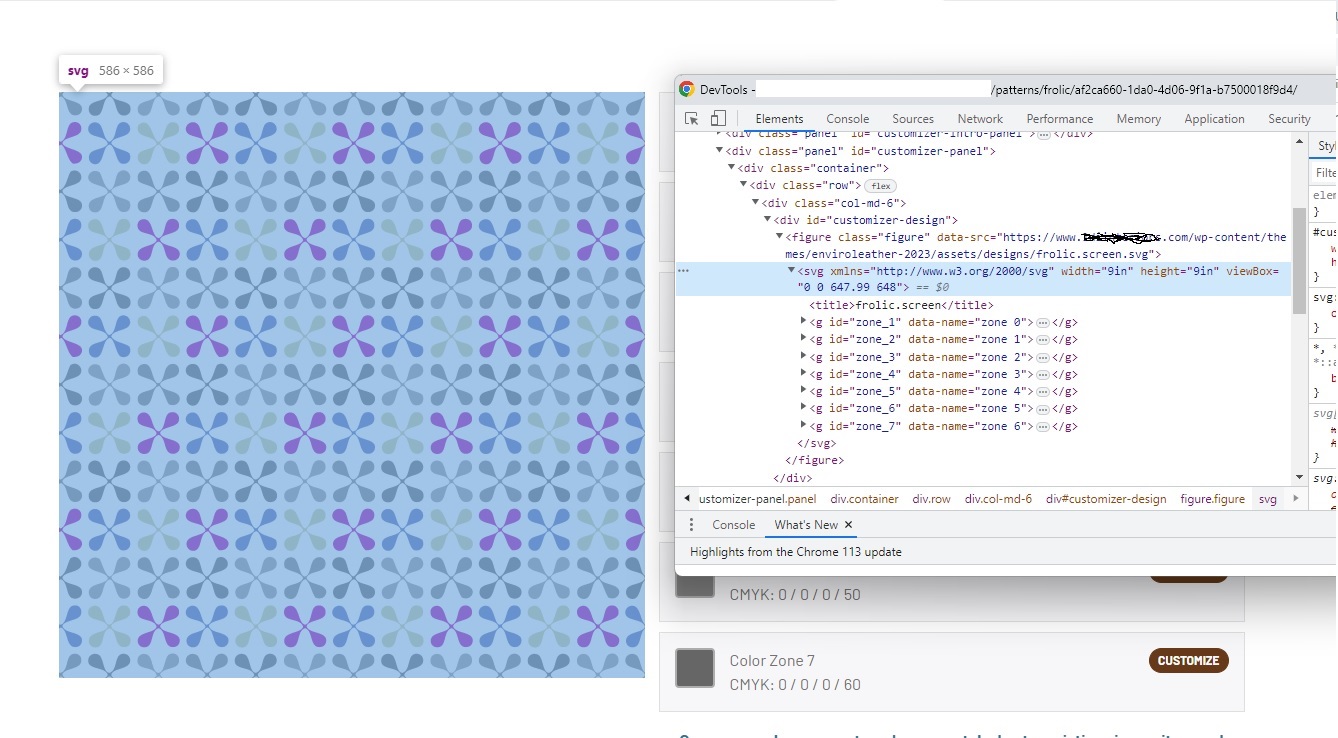Click the three-dot gutter beside svg line
Screen dimensions: 1338x738
684,270
